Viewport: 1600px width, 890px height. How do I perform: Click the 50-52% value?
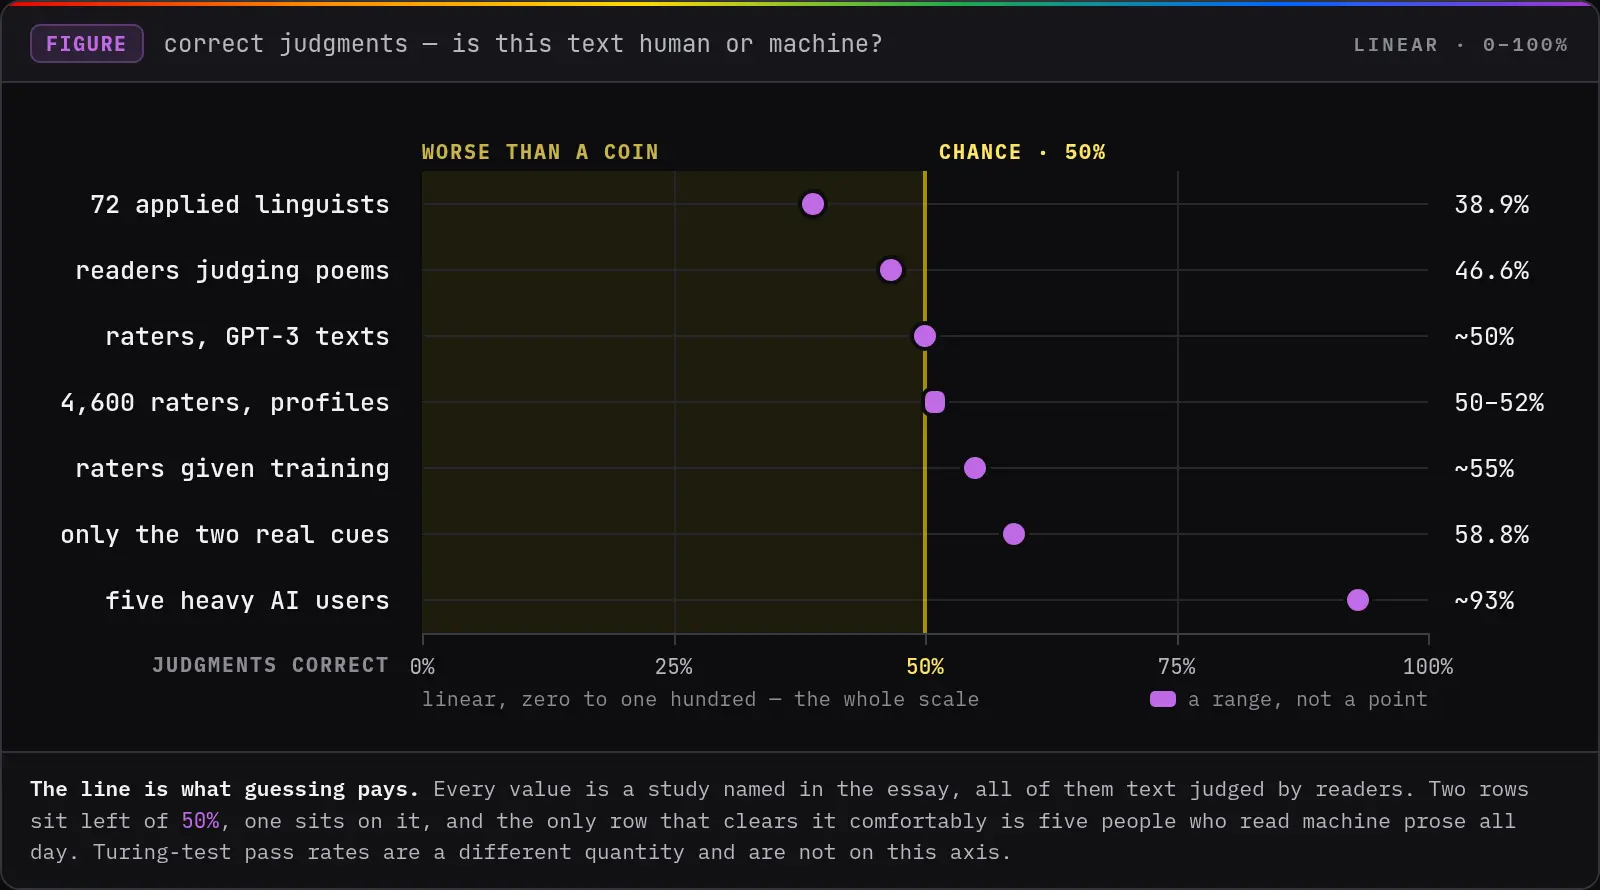pos(1499,403)
